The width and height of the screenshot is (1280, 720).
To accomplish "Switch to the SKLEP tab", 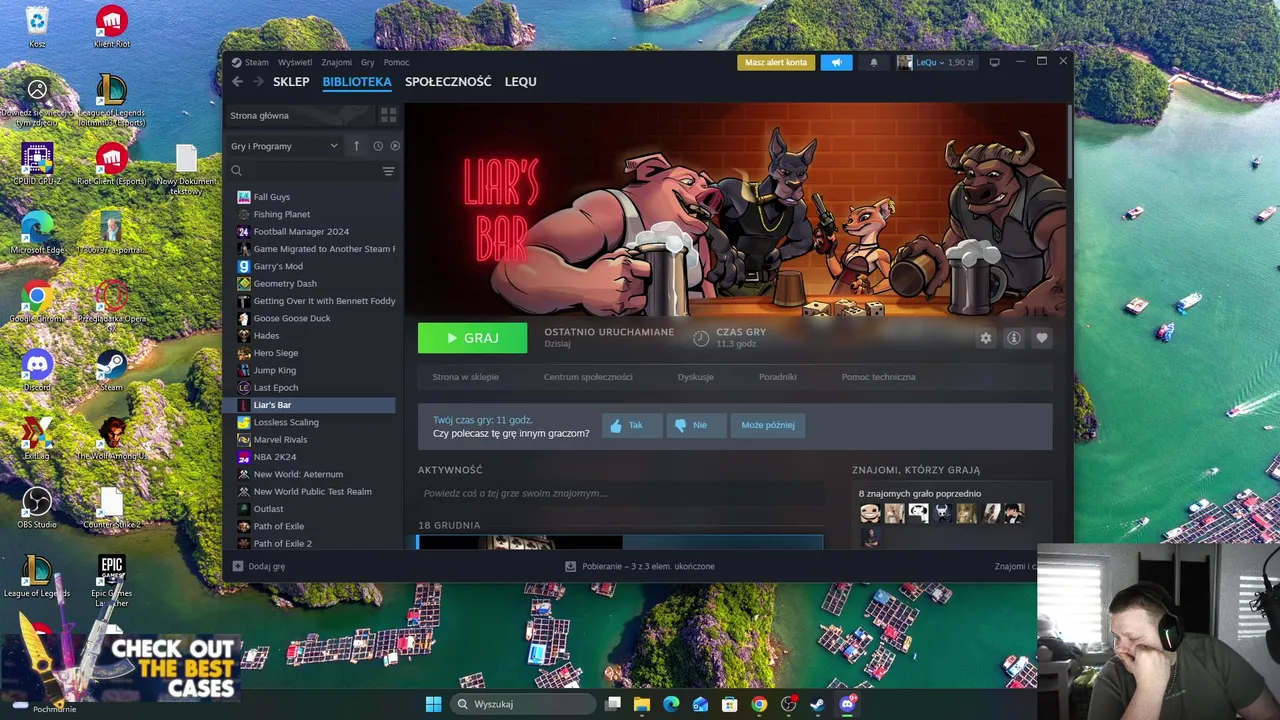I will tap(291, 82).
